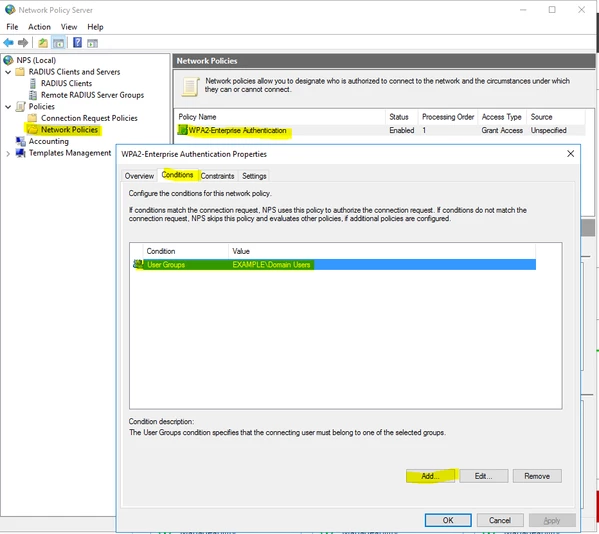The width and height of the screenshot is (599, 534).
Task: Maximize the Network Policy Server window
Action: coord(552,10)
